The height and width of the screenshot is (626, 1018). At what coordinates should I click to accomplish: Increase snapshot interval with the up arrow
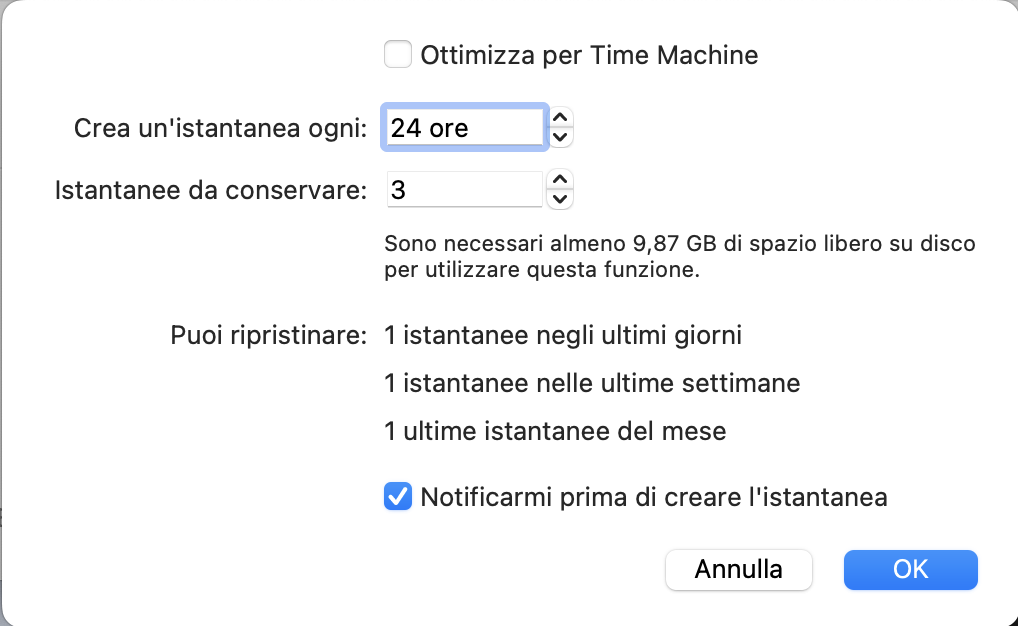tap(561, 117)
